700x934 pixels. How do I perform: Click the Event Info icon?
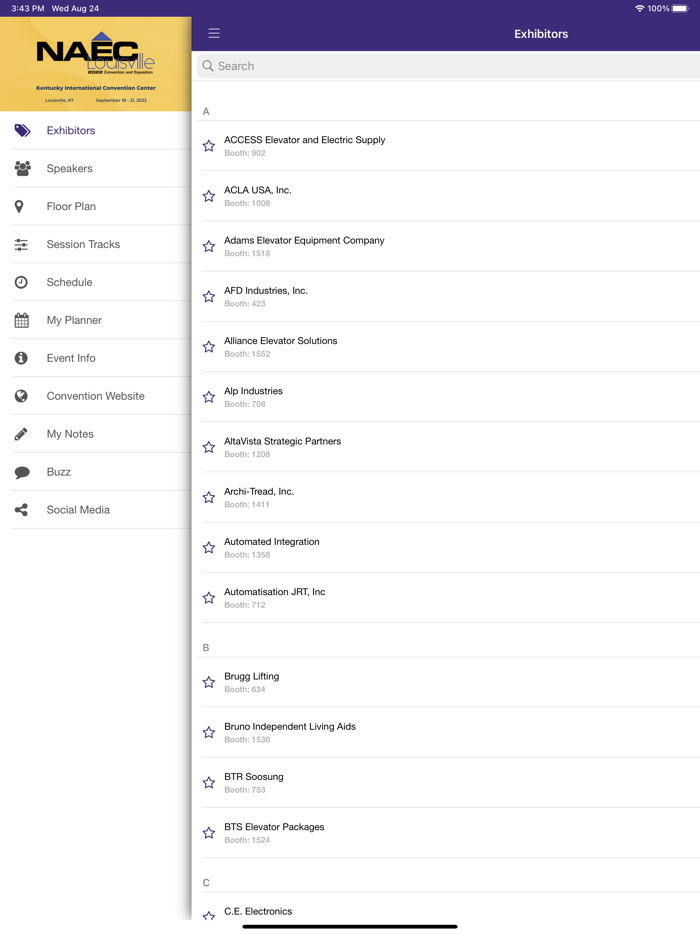tap(21, 358)
